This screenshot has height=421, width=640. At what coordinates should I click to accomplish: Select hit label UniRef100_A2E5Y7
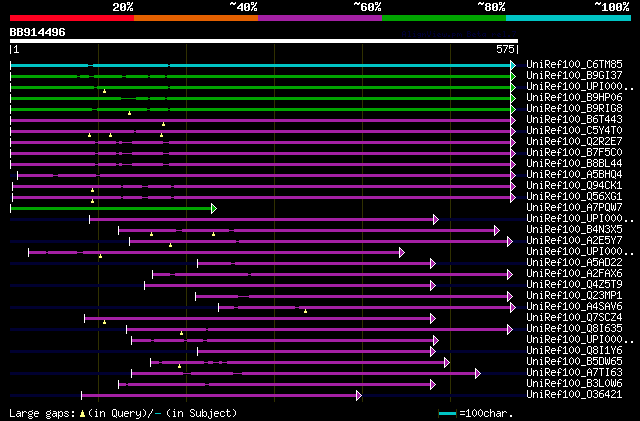[x=574, y=240]
